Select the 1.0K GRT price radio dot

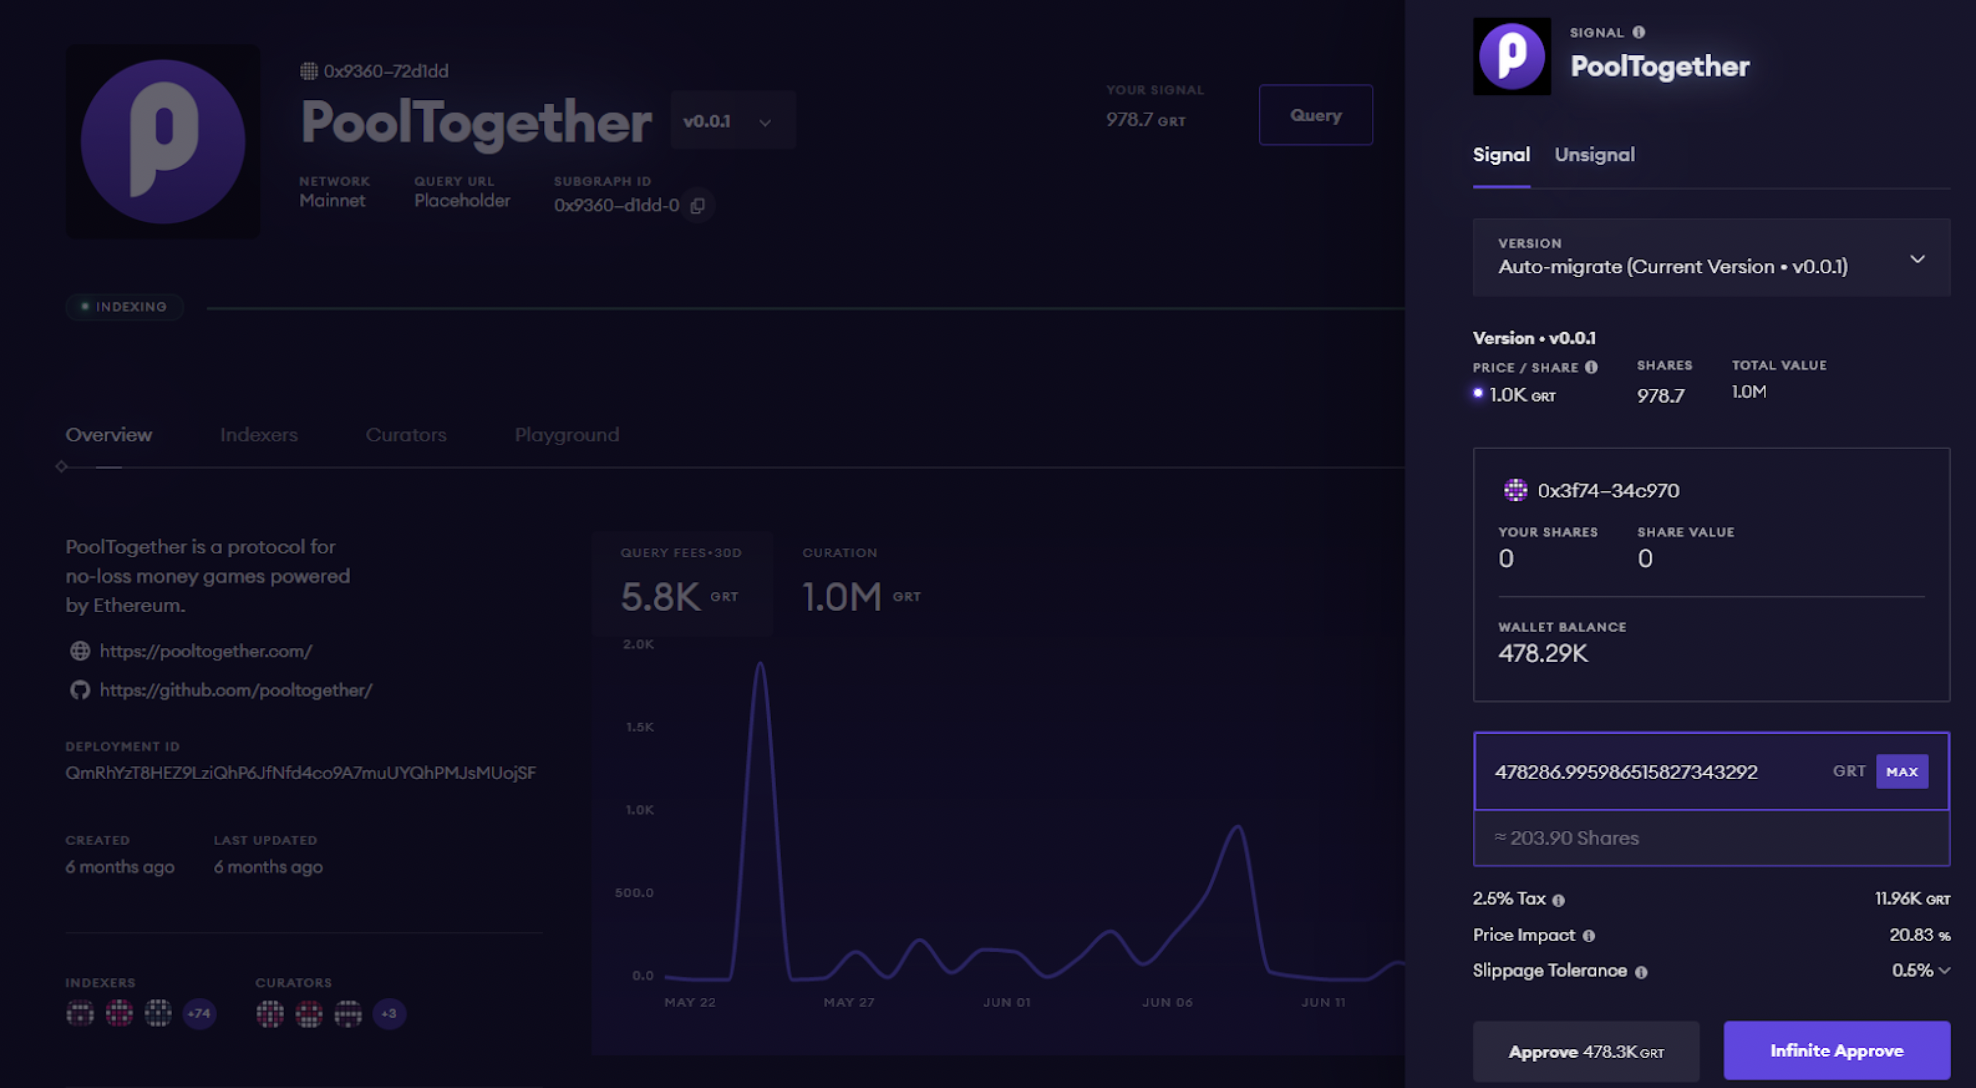pyautogui.click(x=1478, y=394)
